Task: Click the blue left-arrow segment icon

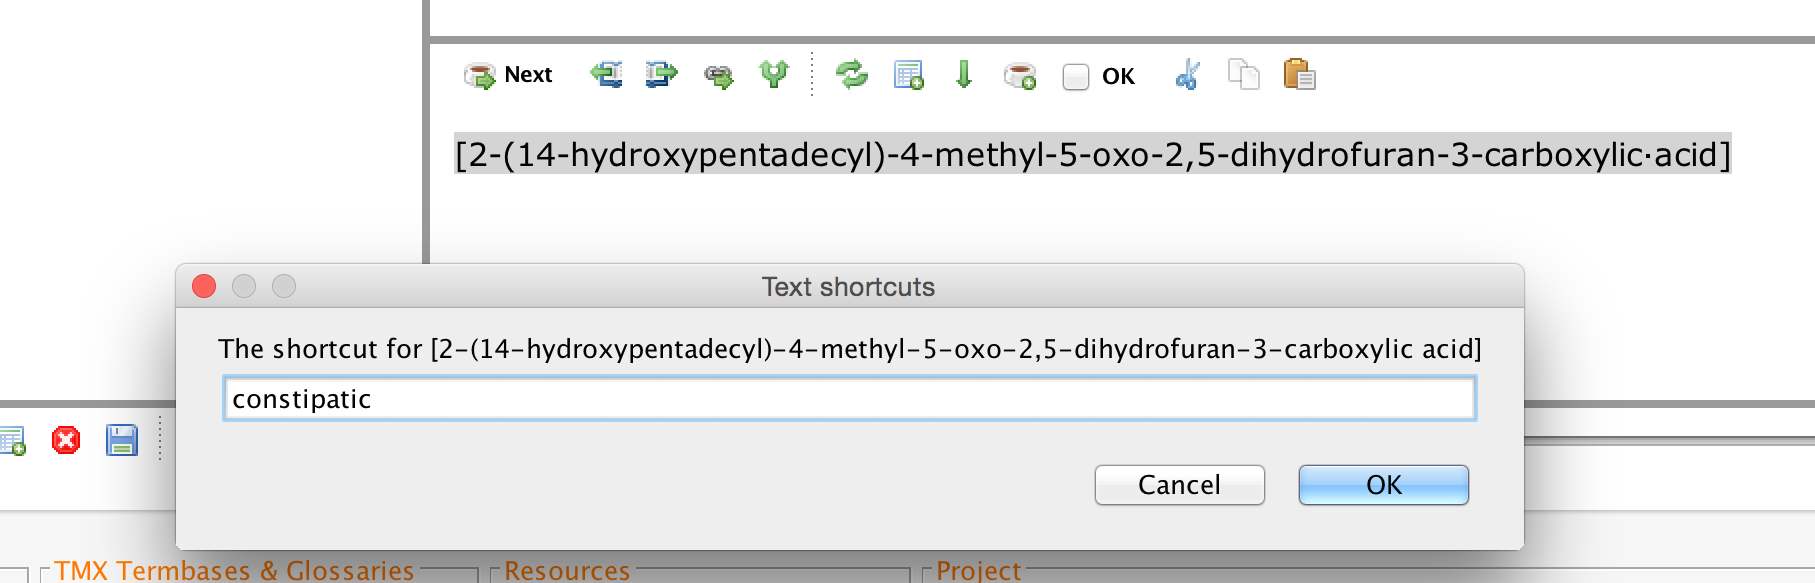Action: tap(606, 75)
